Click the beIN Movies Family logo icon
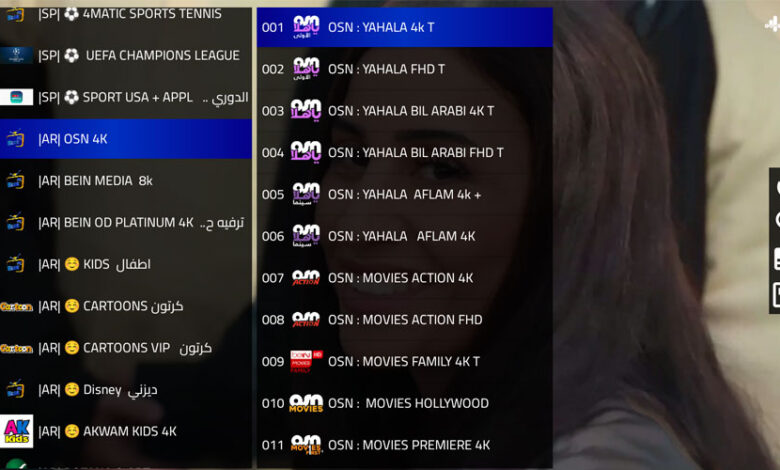 tap(306, 362)
